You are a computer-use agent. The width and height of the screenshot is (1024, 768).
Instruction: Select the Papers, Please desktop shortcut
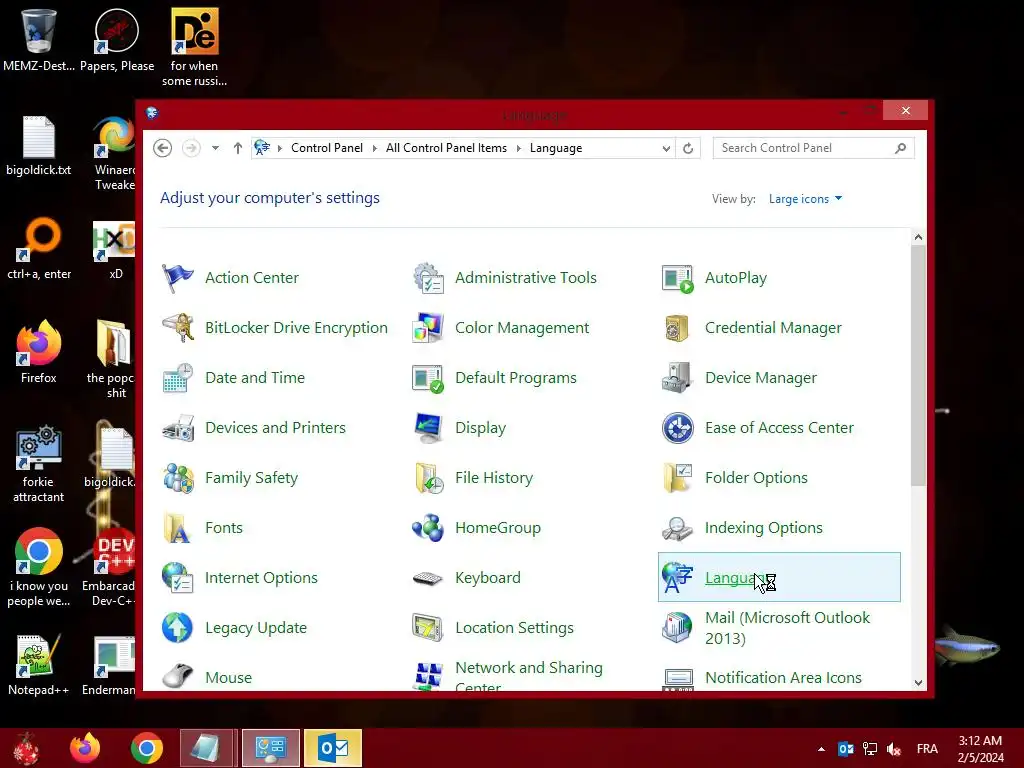(117, 39)
